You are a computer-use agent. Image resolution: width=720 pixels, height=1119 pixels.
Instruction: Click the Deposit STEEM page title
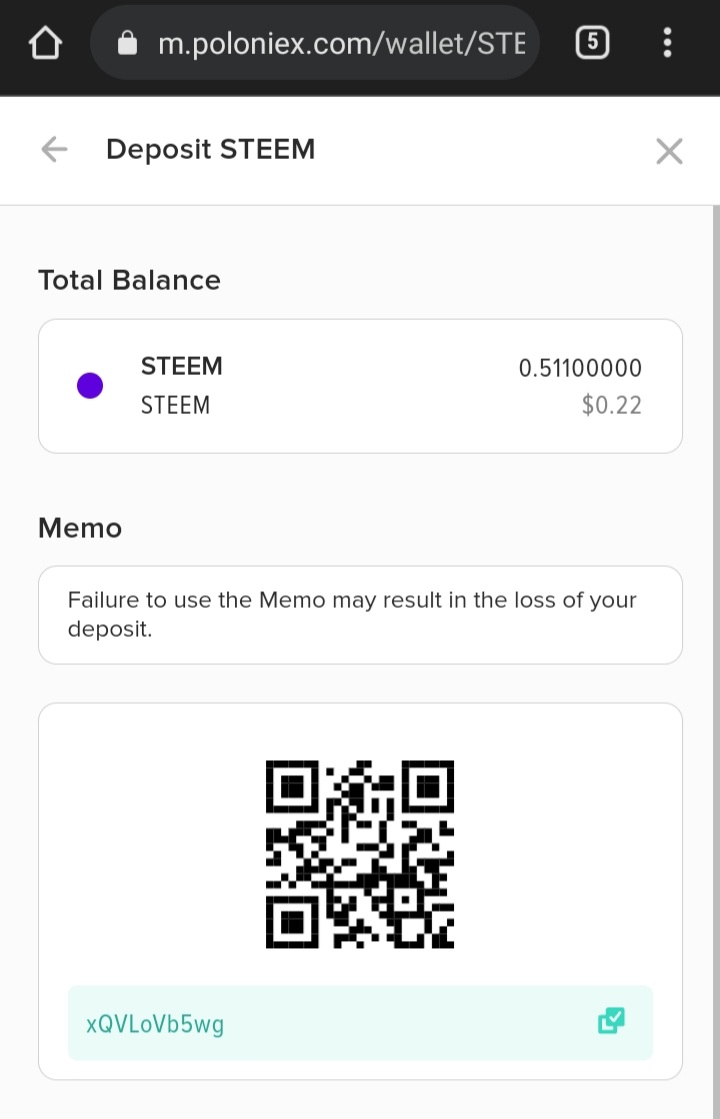coord(210,150)
